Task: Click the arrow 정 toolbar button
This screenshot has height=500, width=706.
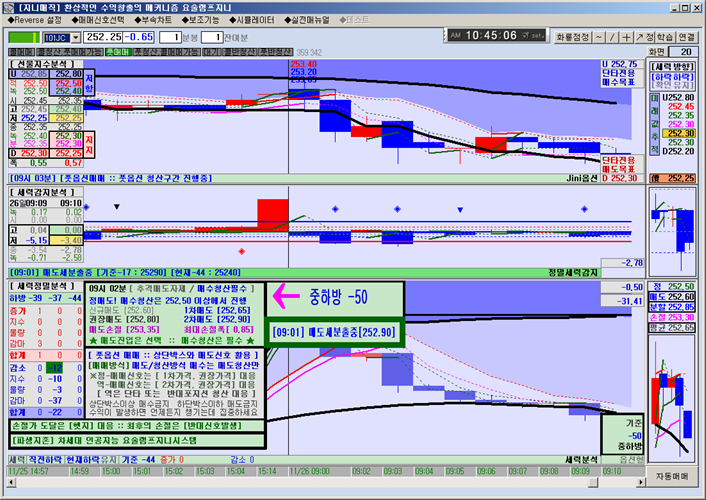Action: [x=644, y=37]
